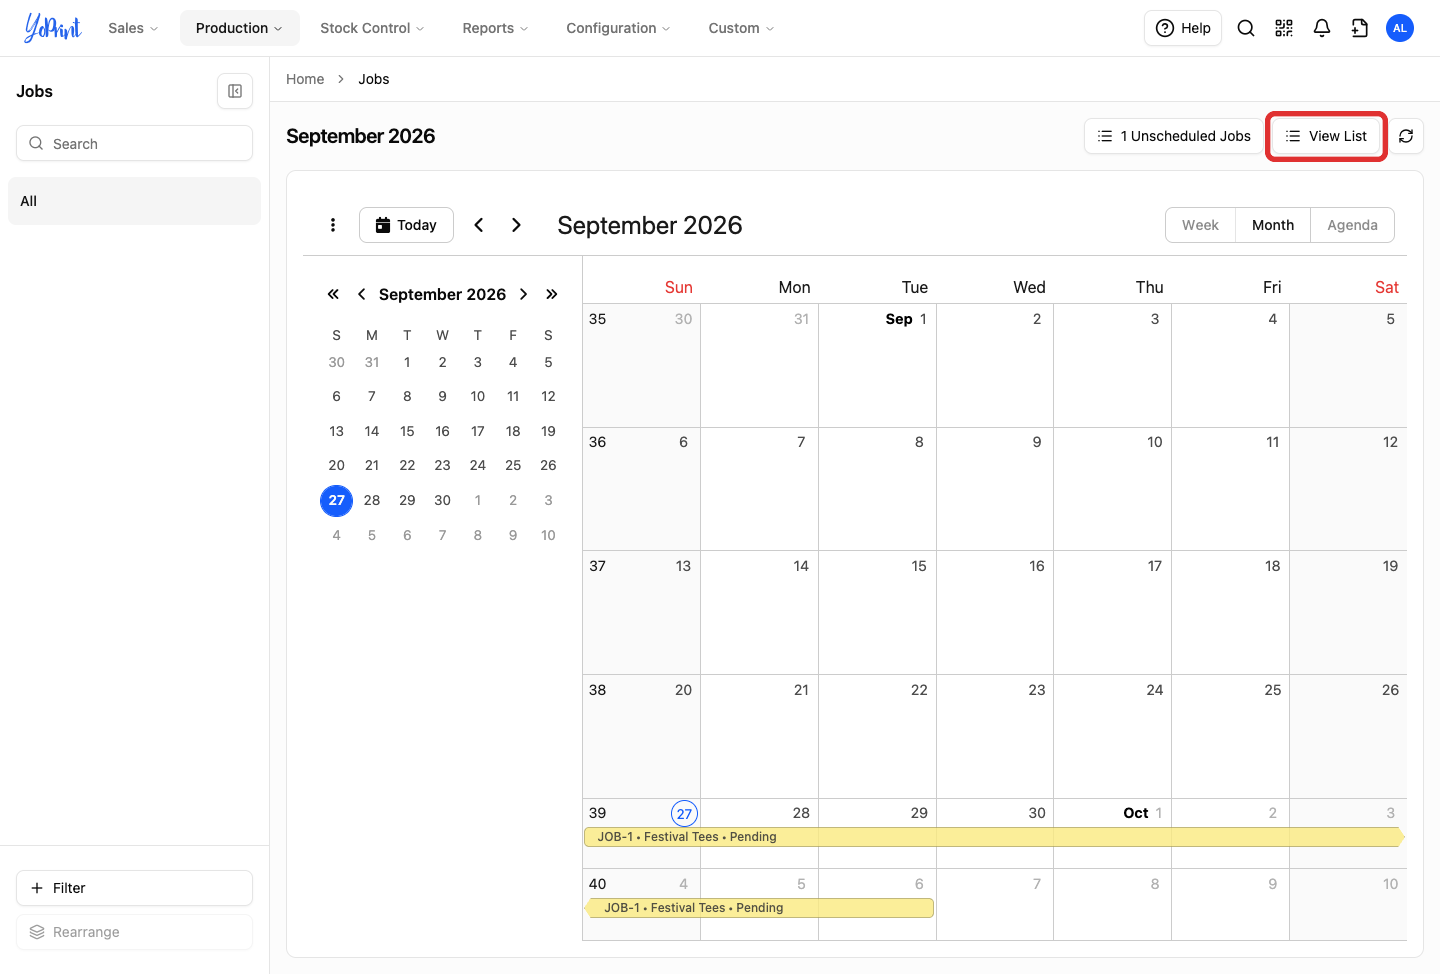Open the YoPrint logo home
The width and height of the screenshot is (1440, 974).
coord(53,28)
